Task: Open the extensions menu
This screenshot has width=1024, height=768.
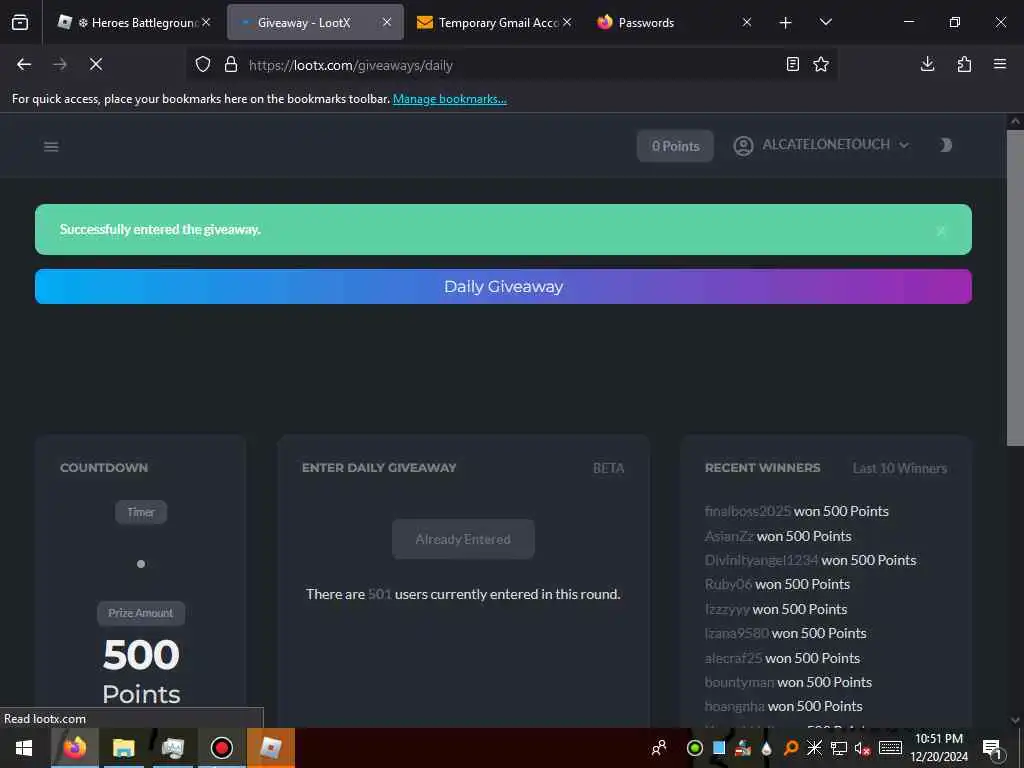Action: (964, 64)
